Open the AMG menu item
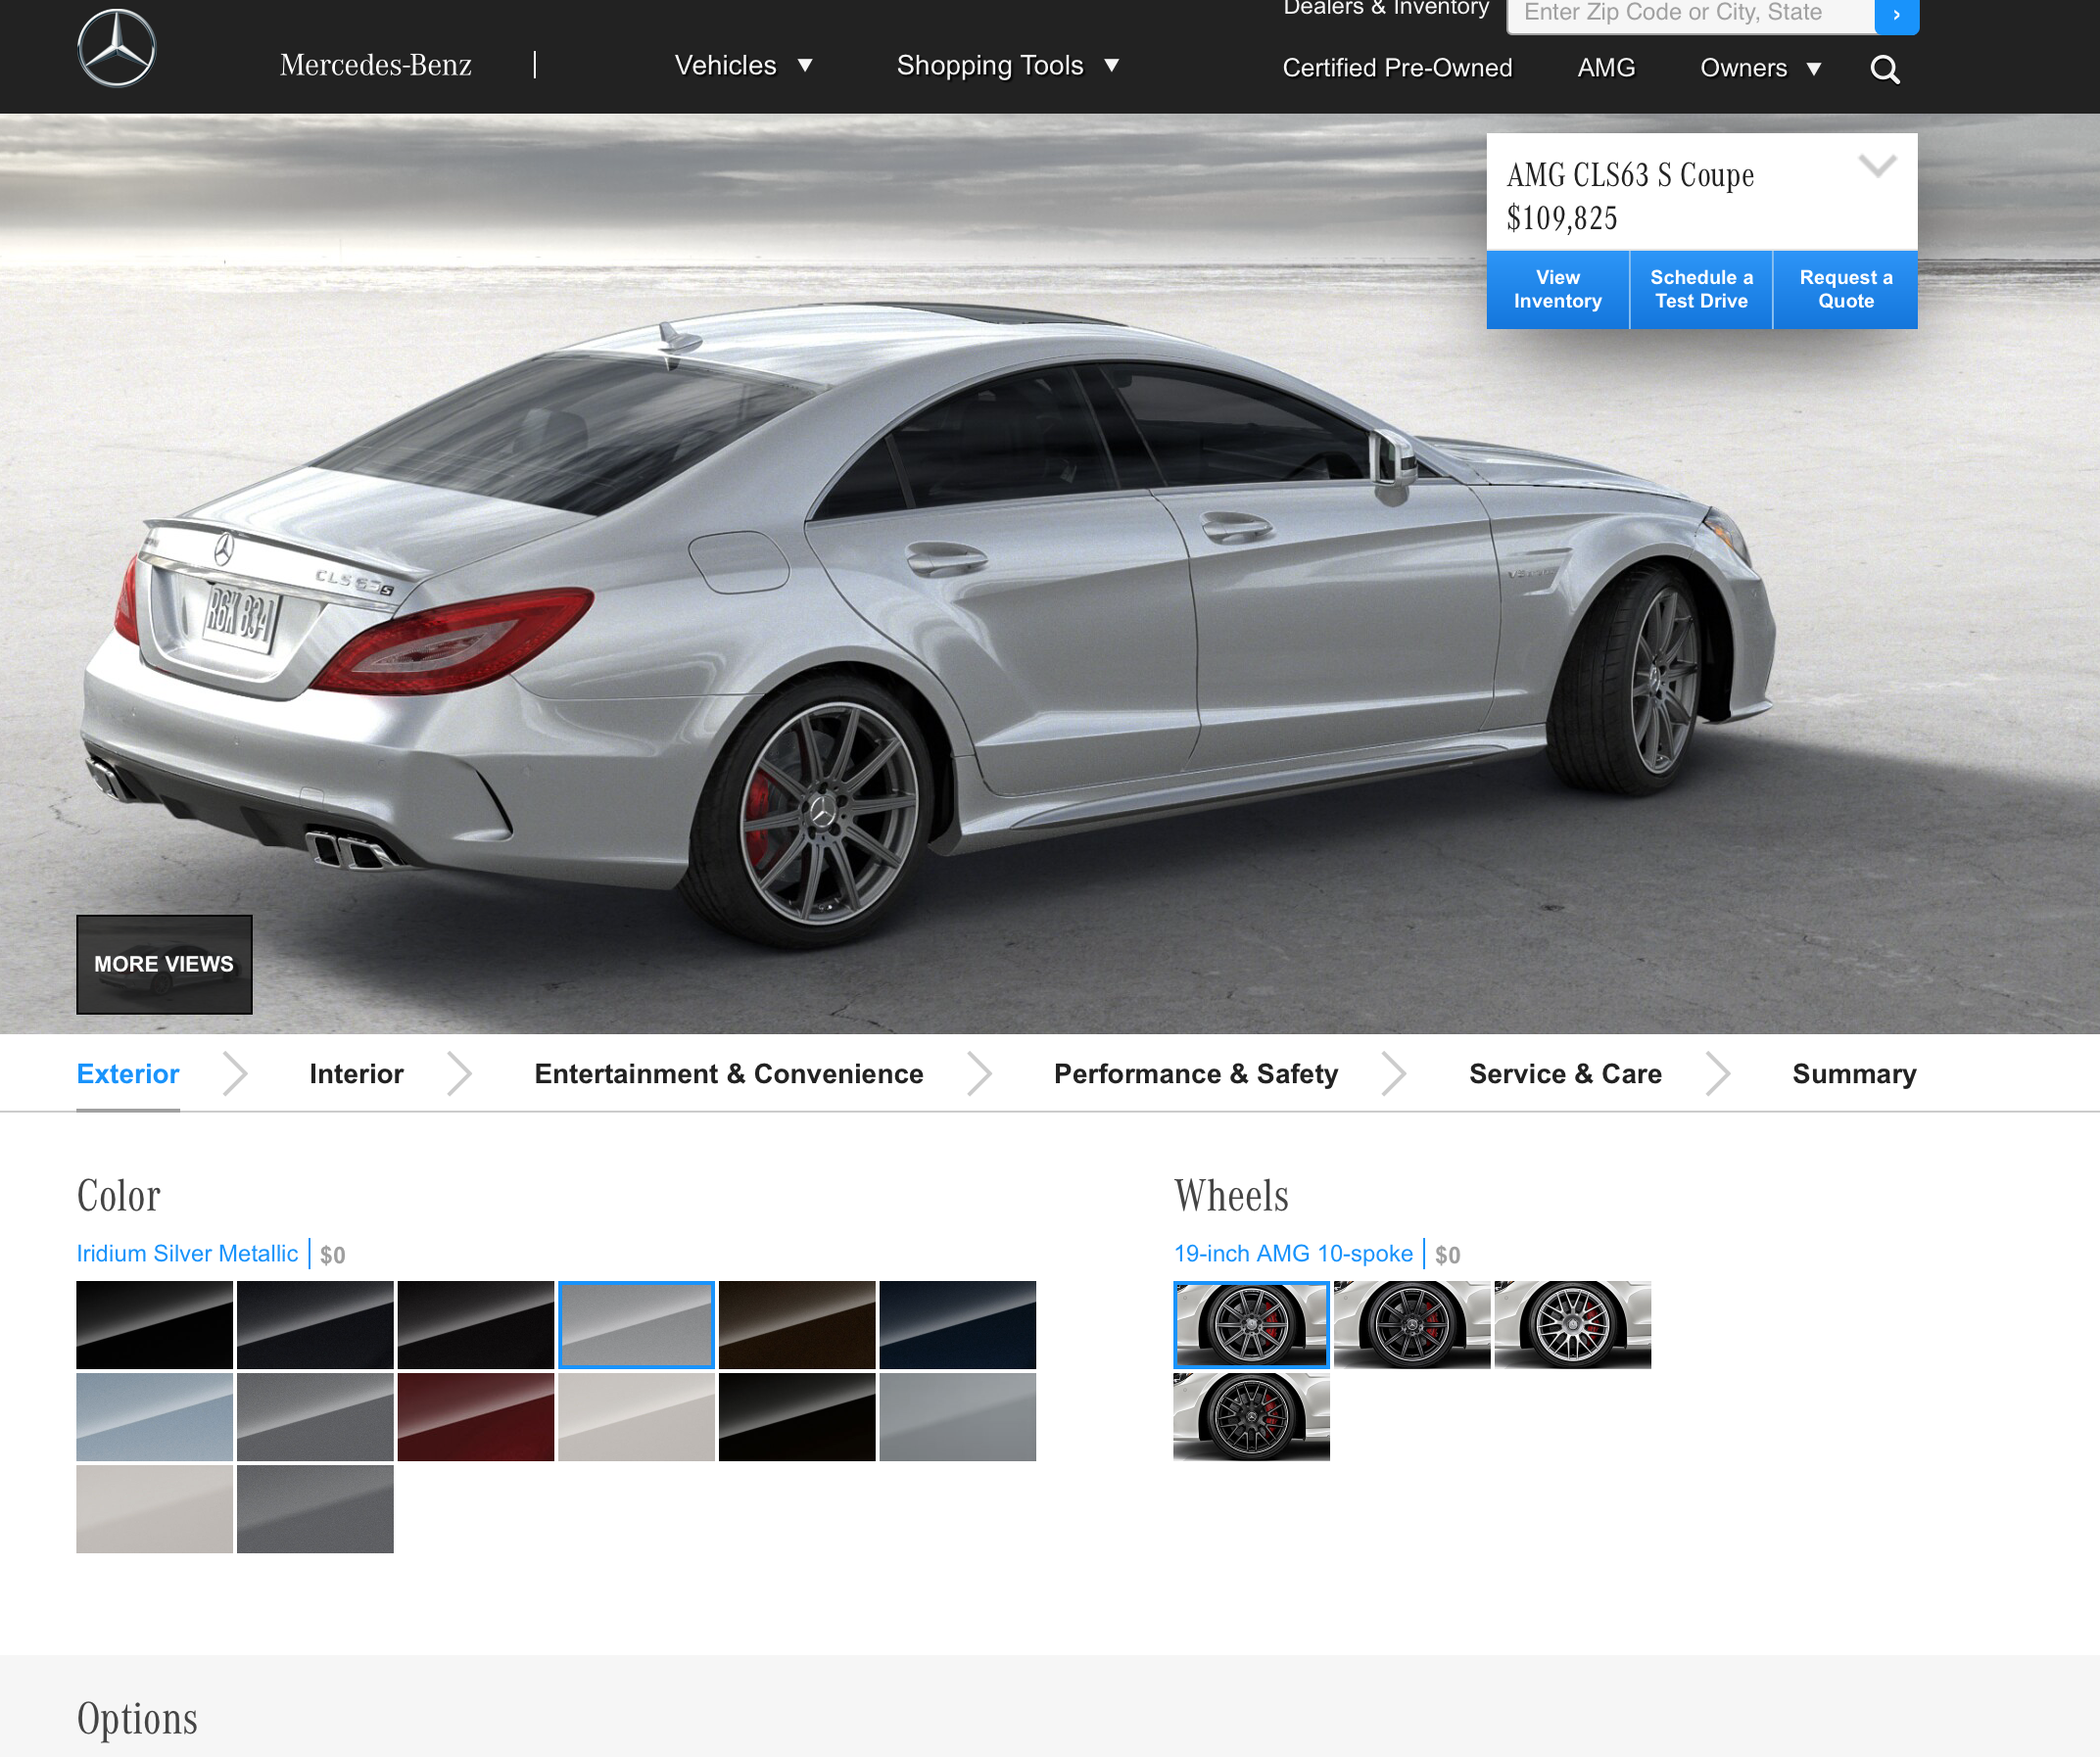 [1606, 68]
